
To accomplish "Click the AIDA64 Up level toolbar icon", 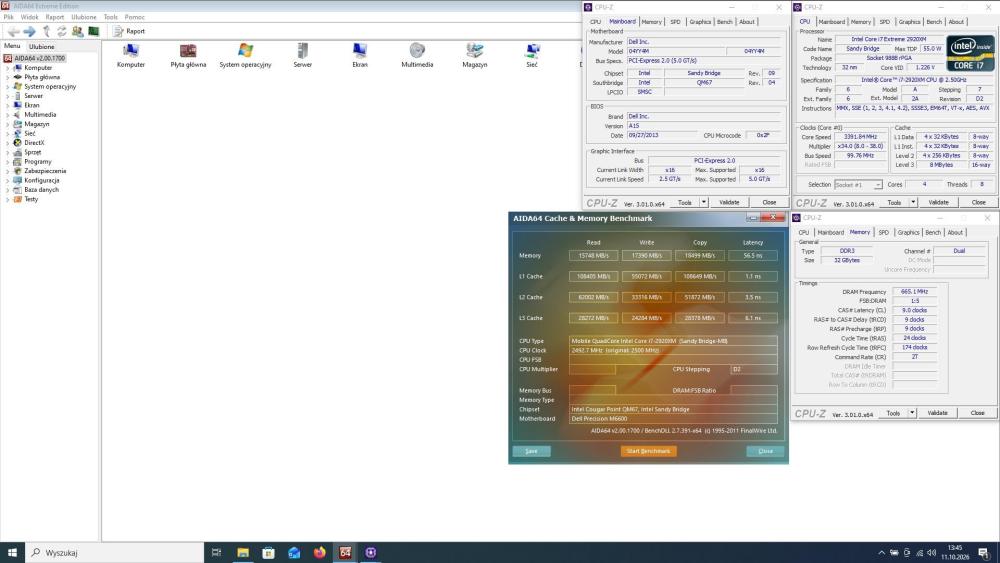I will click(46, 31).
